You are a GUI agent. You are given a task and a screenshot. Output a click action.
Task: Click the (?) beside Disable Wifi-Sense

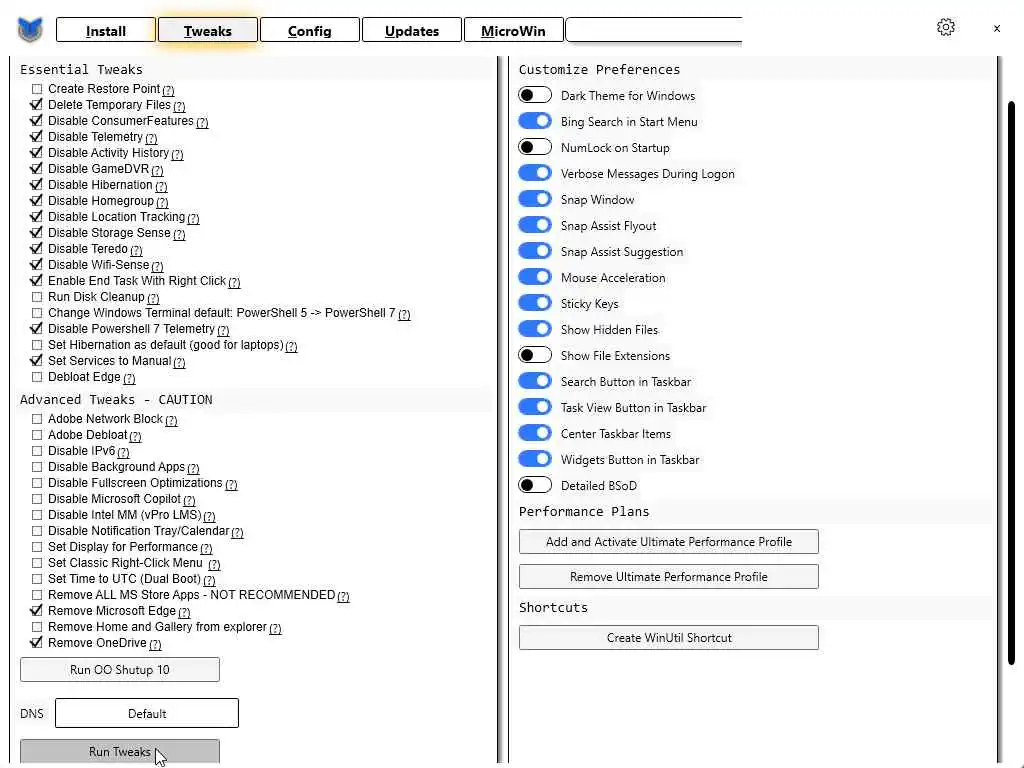pos(157,266)
